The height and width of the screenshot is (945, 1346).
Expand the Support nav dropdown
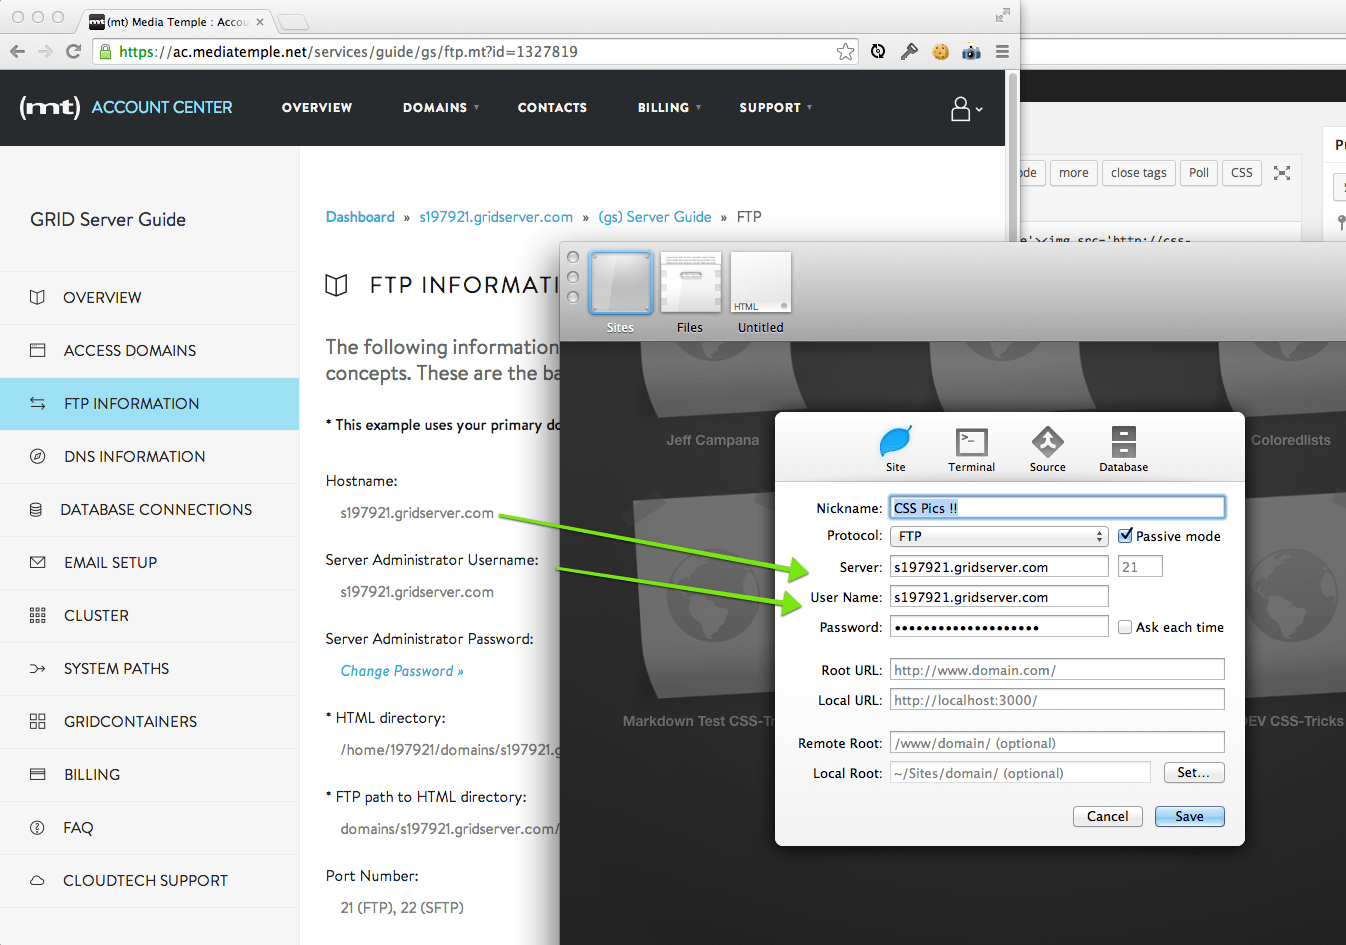775,108
